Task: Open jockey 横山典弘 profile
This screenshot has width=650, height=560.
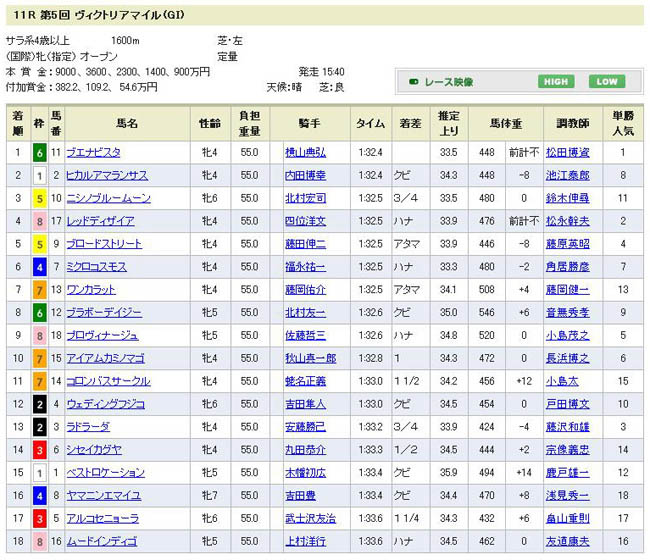Action: (x=305, y=152)
